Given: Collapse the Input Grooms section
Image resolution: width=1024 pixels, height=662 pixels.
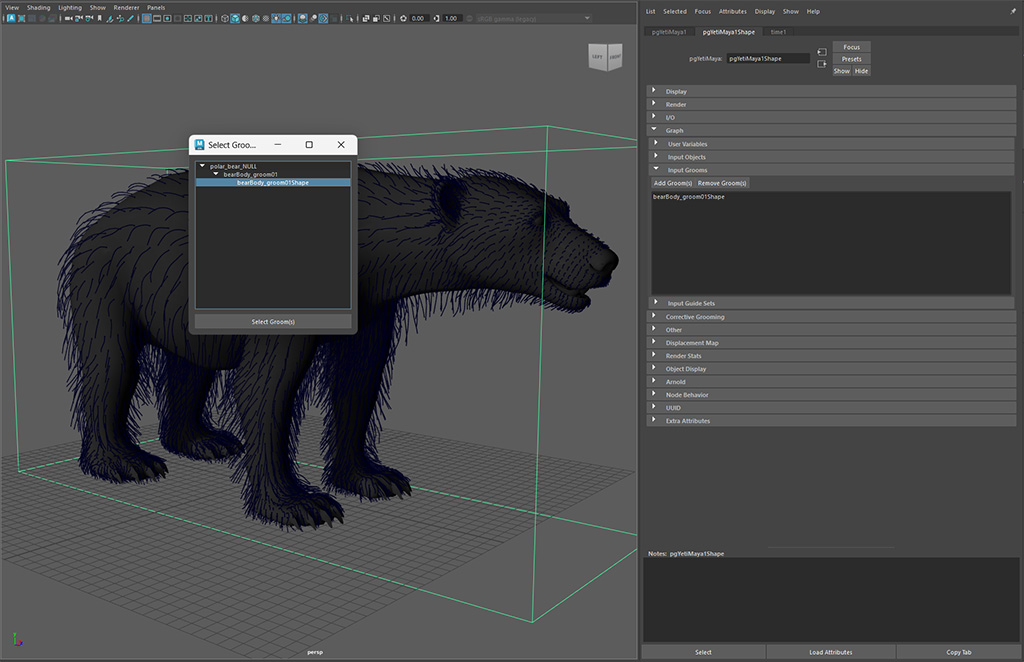Looking at the screenshot, I should [x=656, y=170].
